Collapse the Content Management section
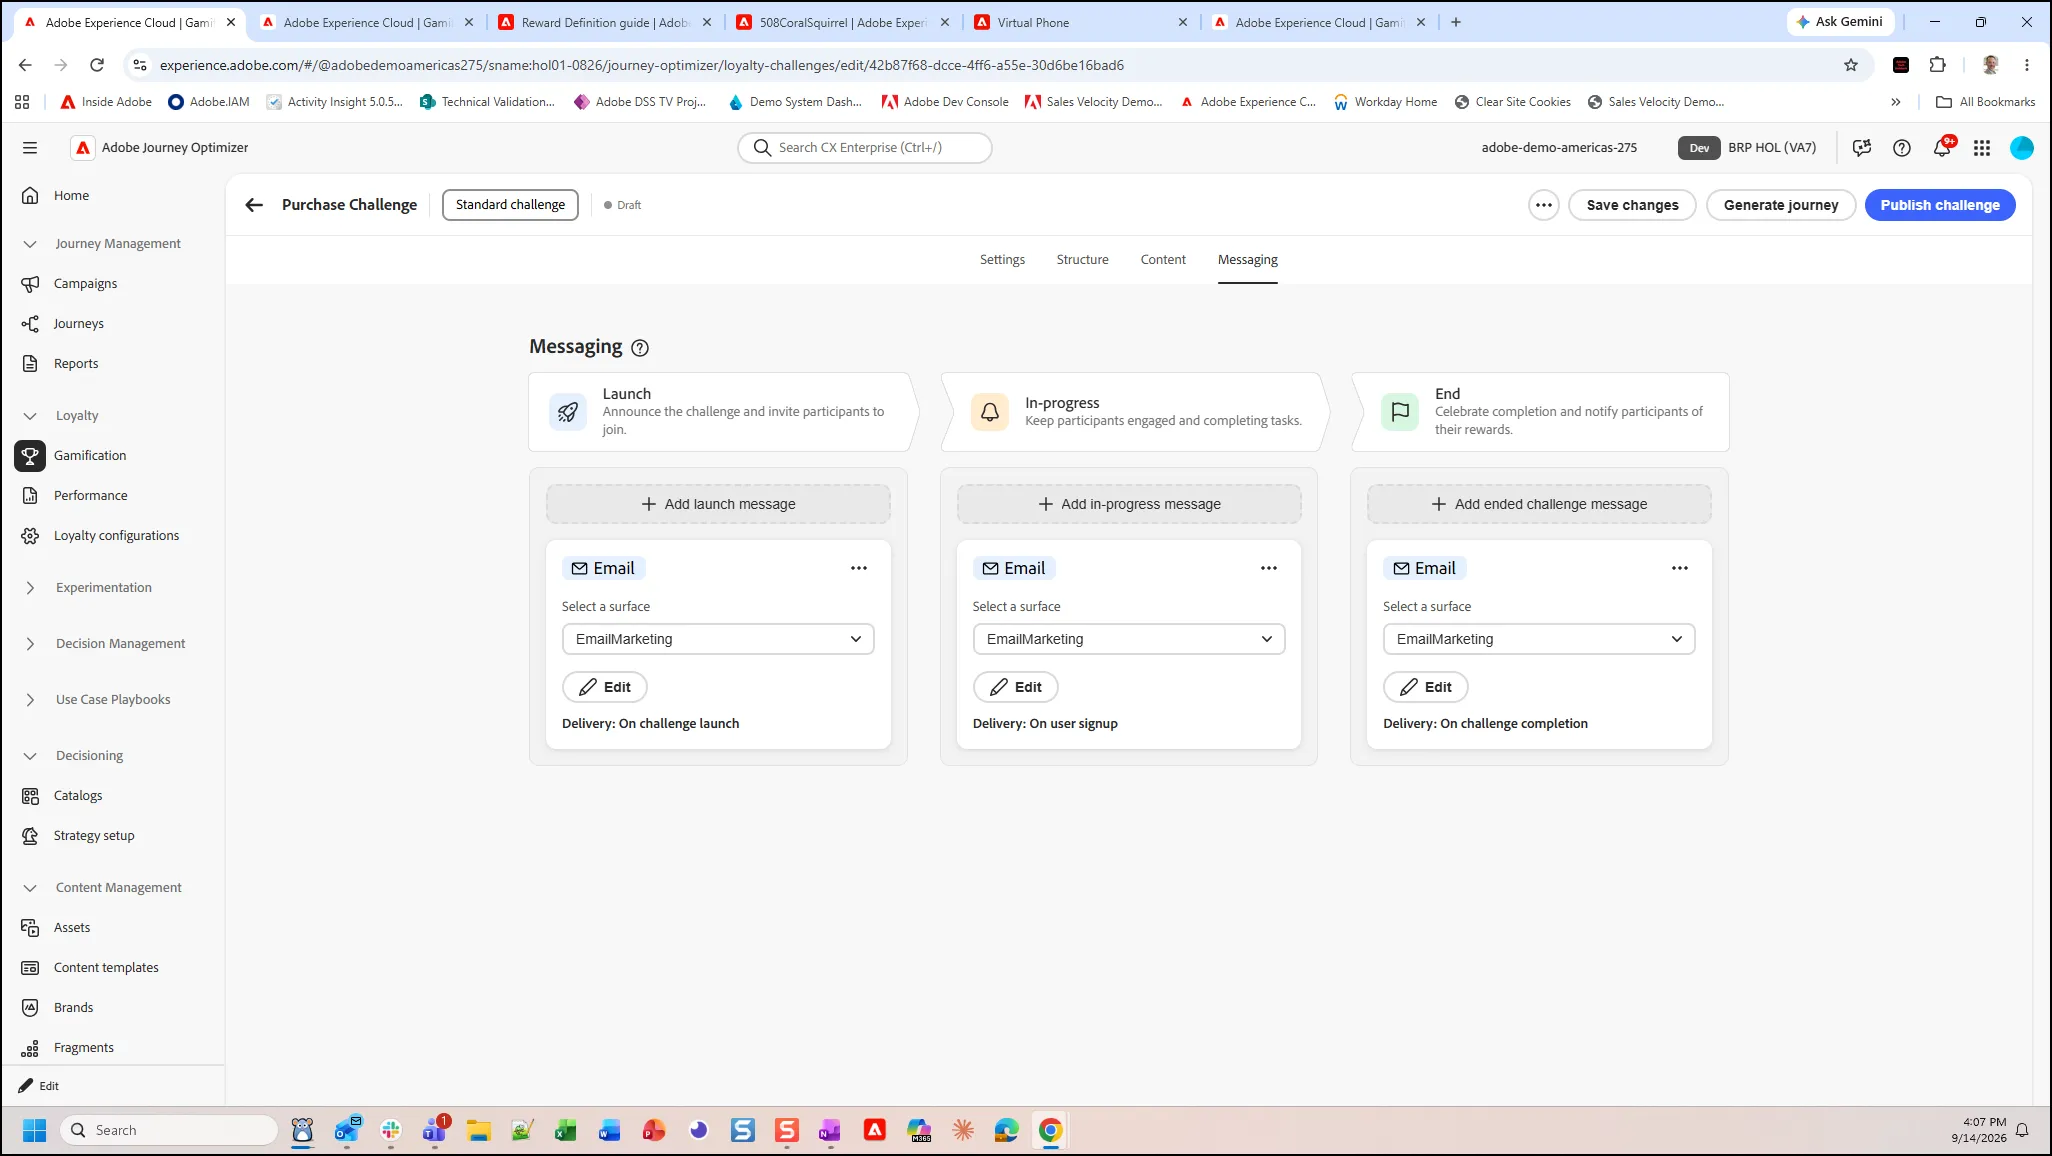The image size is (2052, 1156). click(30, 888)
